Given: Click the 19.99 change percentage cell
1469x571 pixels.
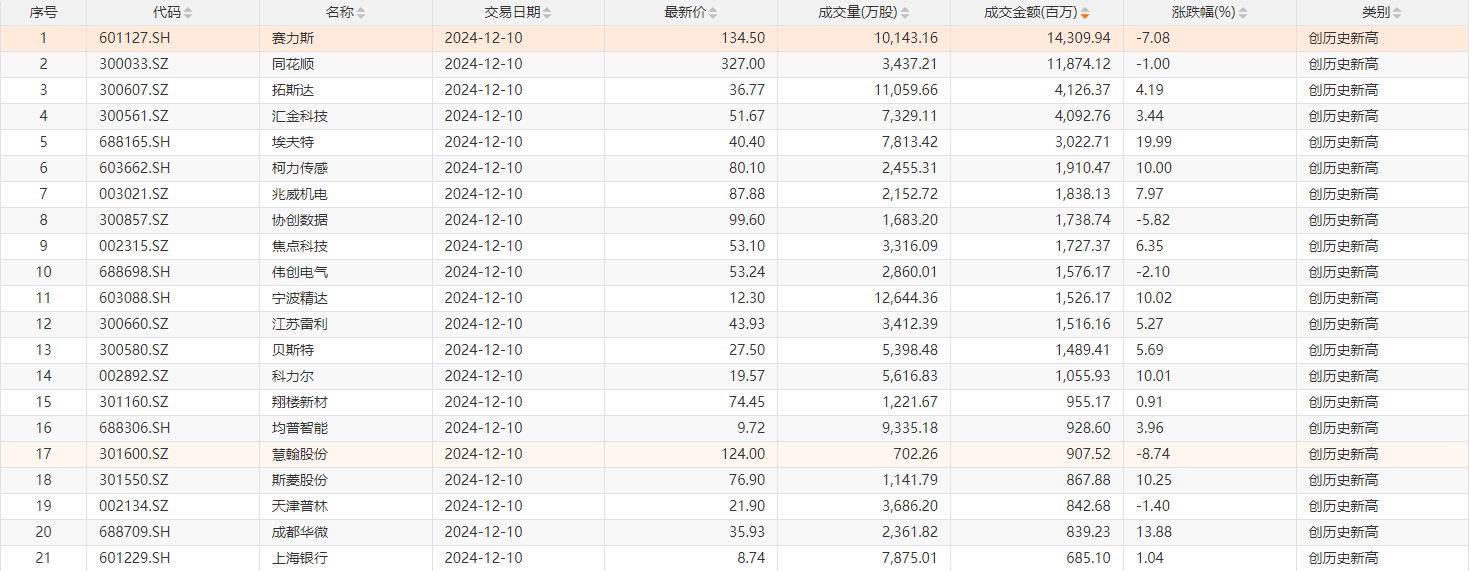Looking at the screenshot, I should (x=1154, y=142).
